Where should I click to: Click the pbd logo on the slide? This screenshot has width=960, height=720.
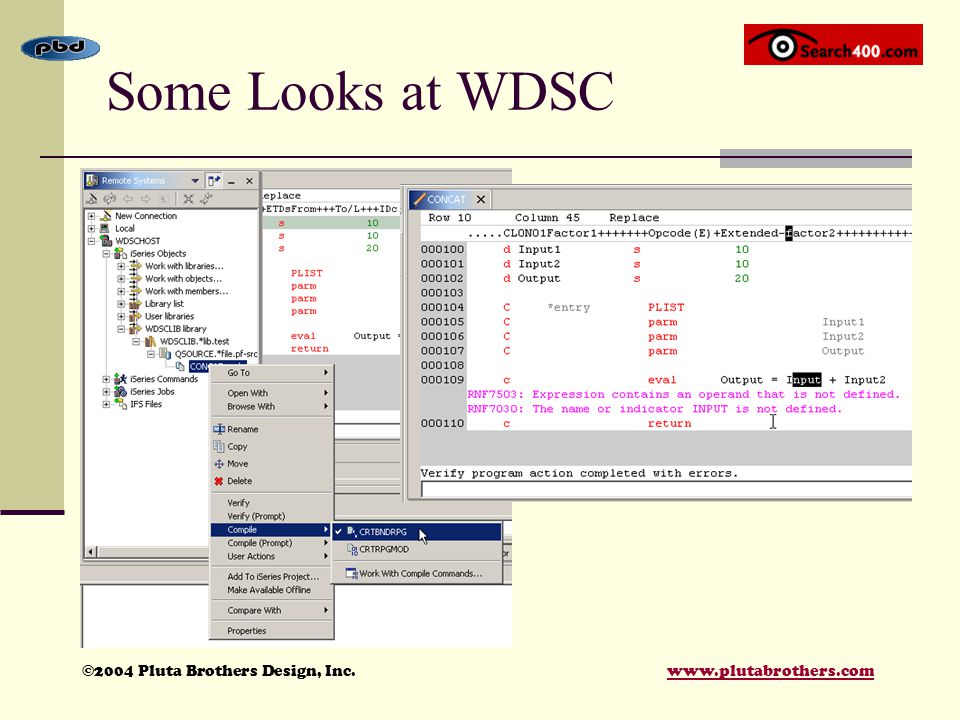(x=61, y=48)
